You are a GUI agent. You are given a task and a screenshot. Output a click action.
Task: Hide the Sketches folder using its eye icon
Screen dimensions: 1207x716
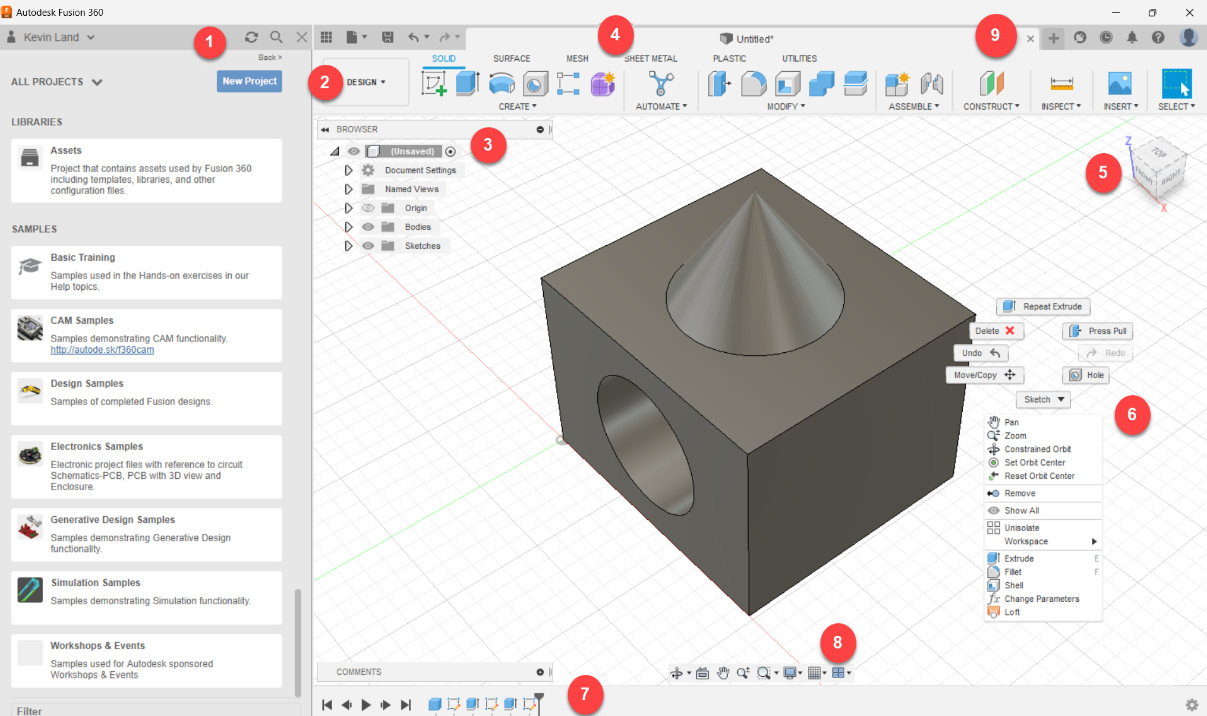click(368, 246)
